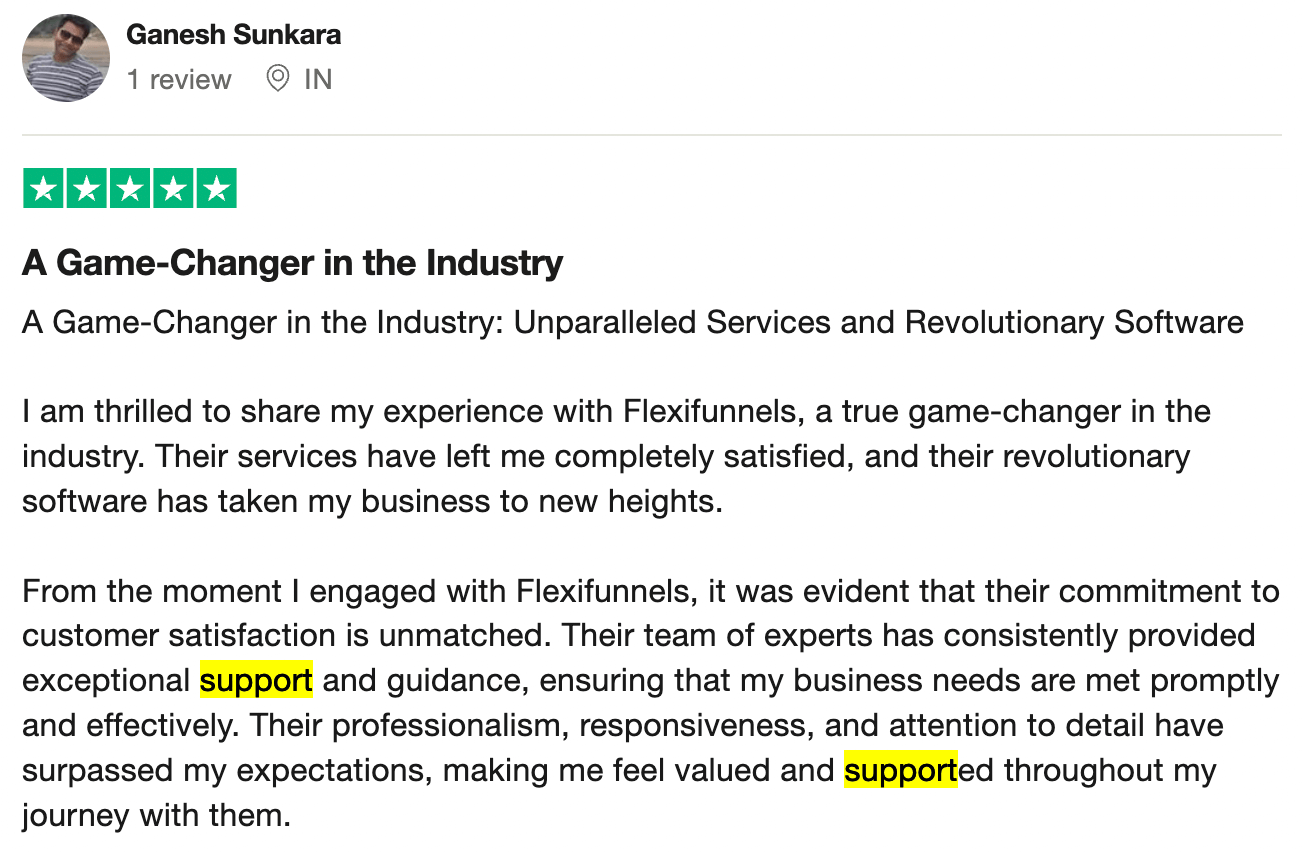Select the third green rating star

[x=129, y=189]
